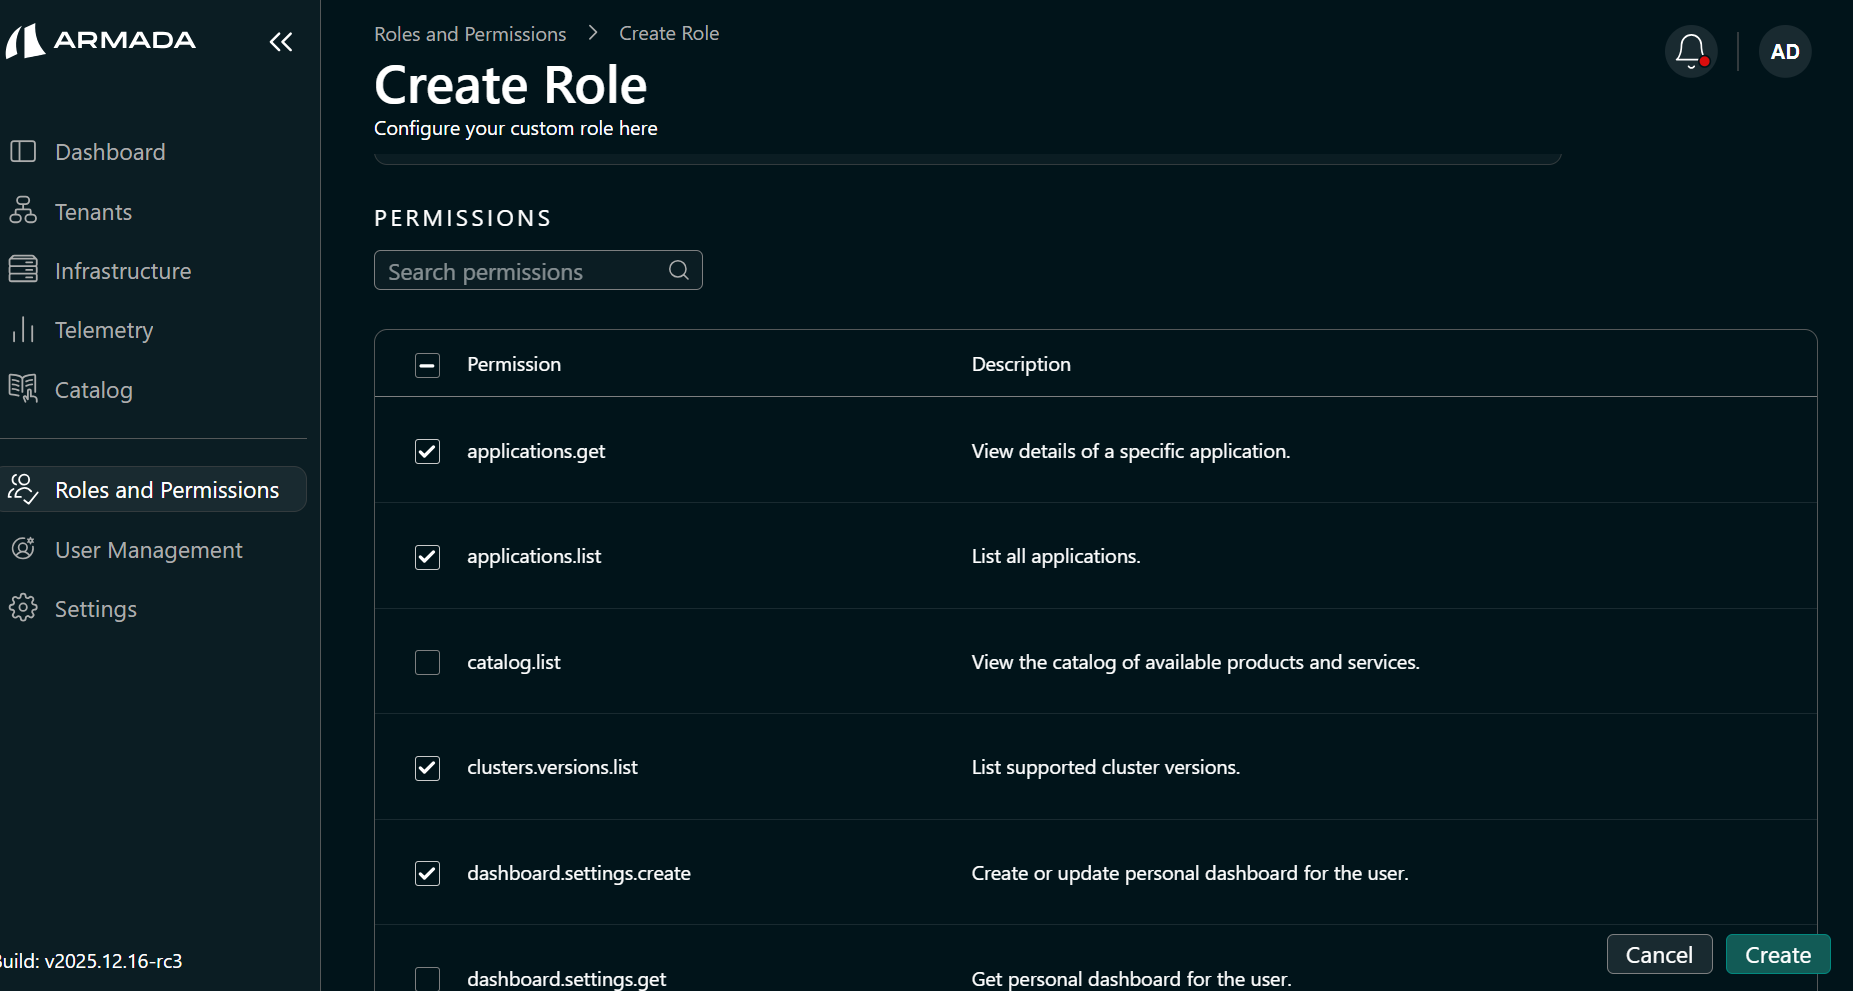Open User Management
The image size is (1853, 991).
pyautogui.click(x=148, y=550)
